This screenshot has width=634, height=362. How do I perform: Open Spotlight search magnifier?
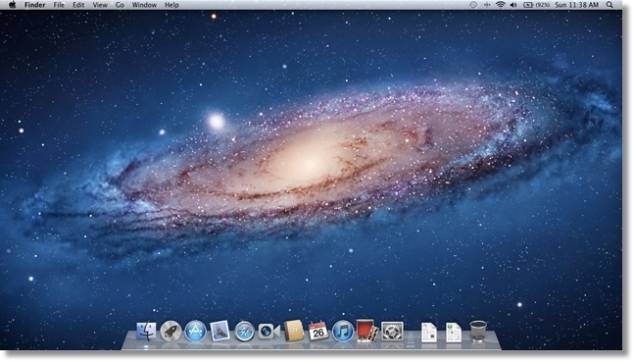609,5
